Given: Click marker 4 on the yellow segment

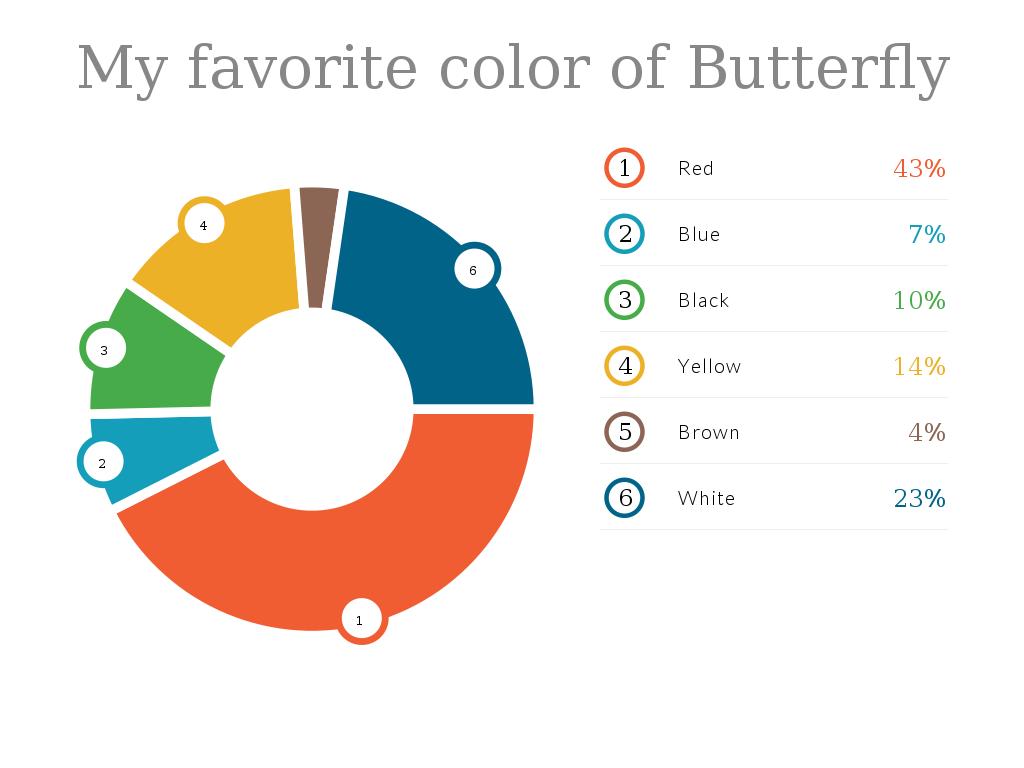Looking at the screenshot, I should 203,225.
